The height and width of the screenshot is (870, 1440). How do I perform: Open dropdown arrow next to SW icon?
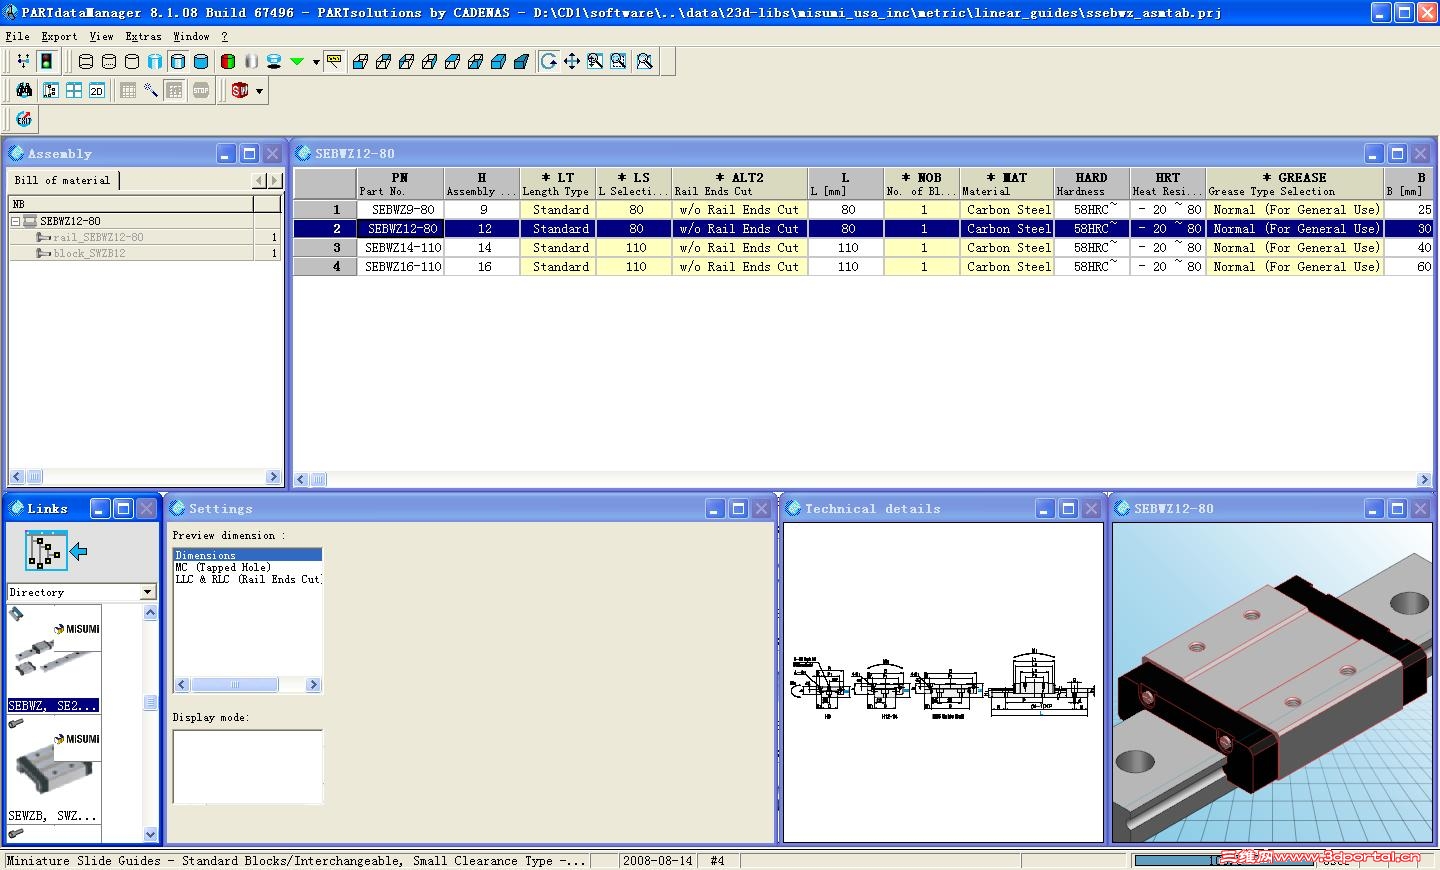(259, 91)
